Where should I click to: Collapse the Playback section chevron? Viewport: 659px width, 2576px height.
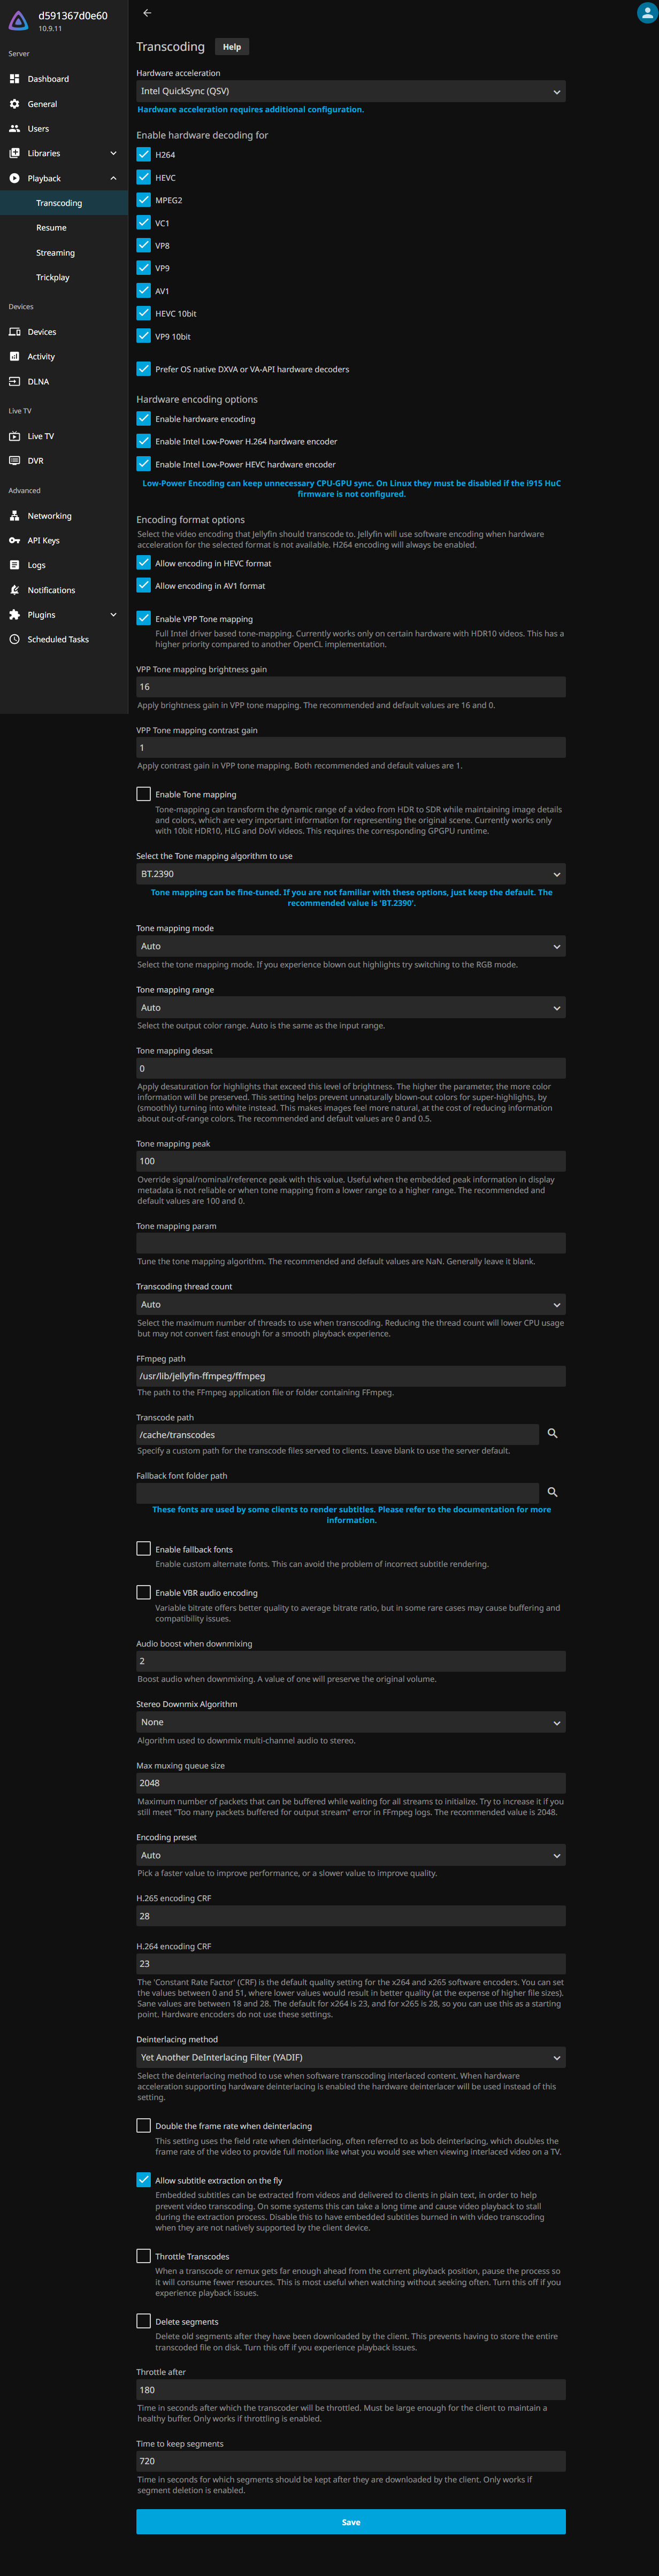(113, 178)
